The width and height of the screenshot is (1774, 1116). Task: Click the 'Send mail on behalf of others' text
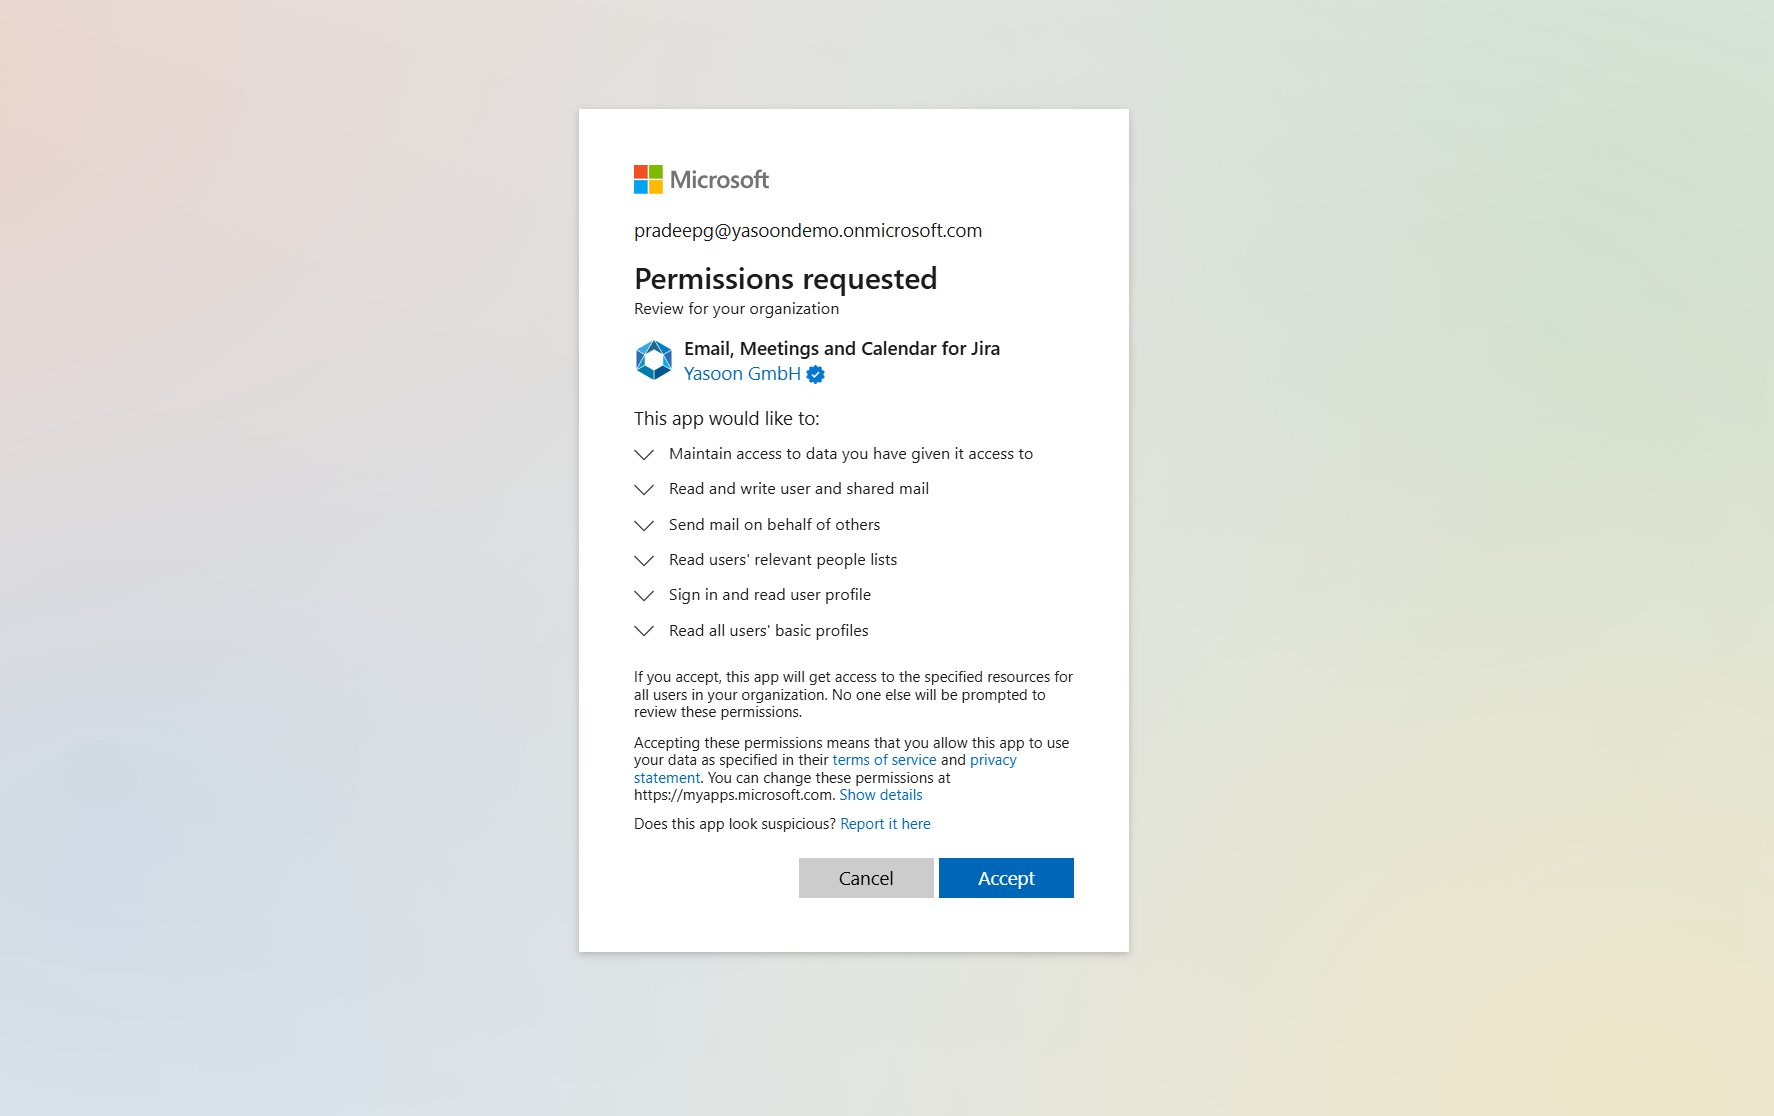click(x=774, y=525)
